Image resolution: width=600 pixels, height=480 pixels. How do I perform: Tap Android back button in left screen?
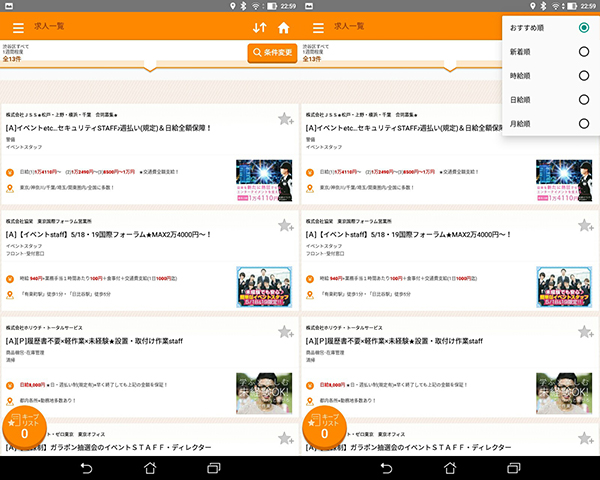(x=86, y=468)
